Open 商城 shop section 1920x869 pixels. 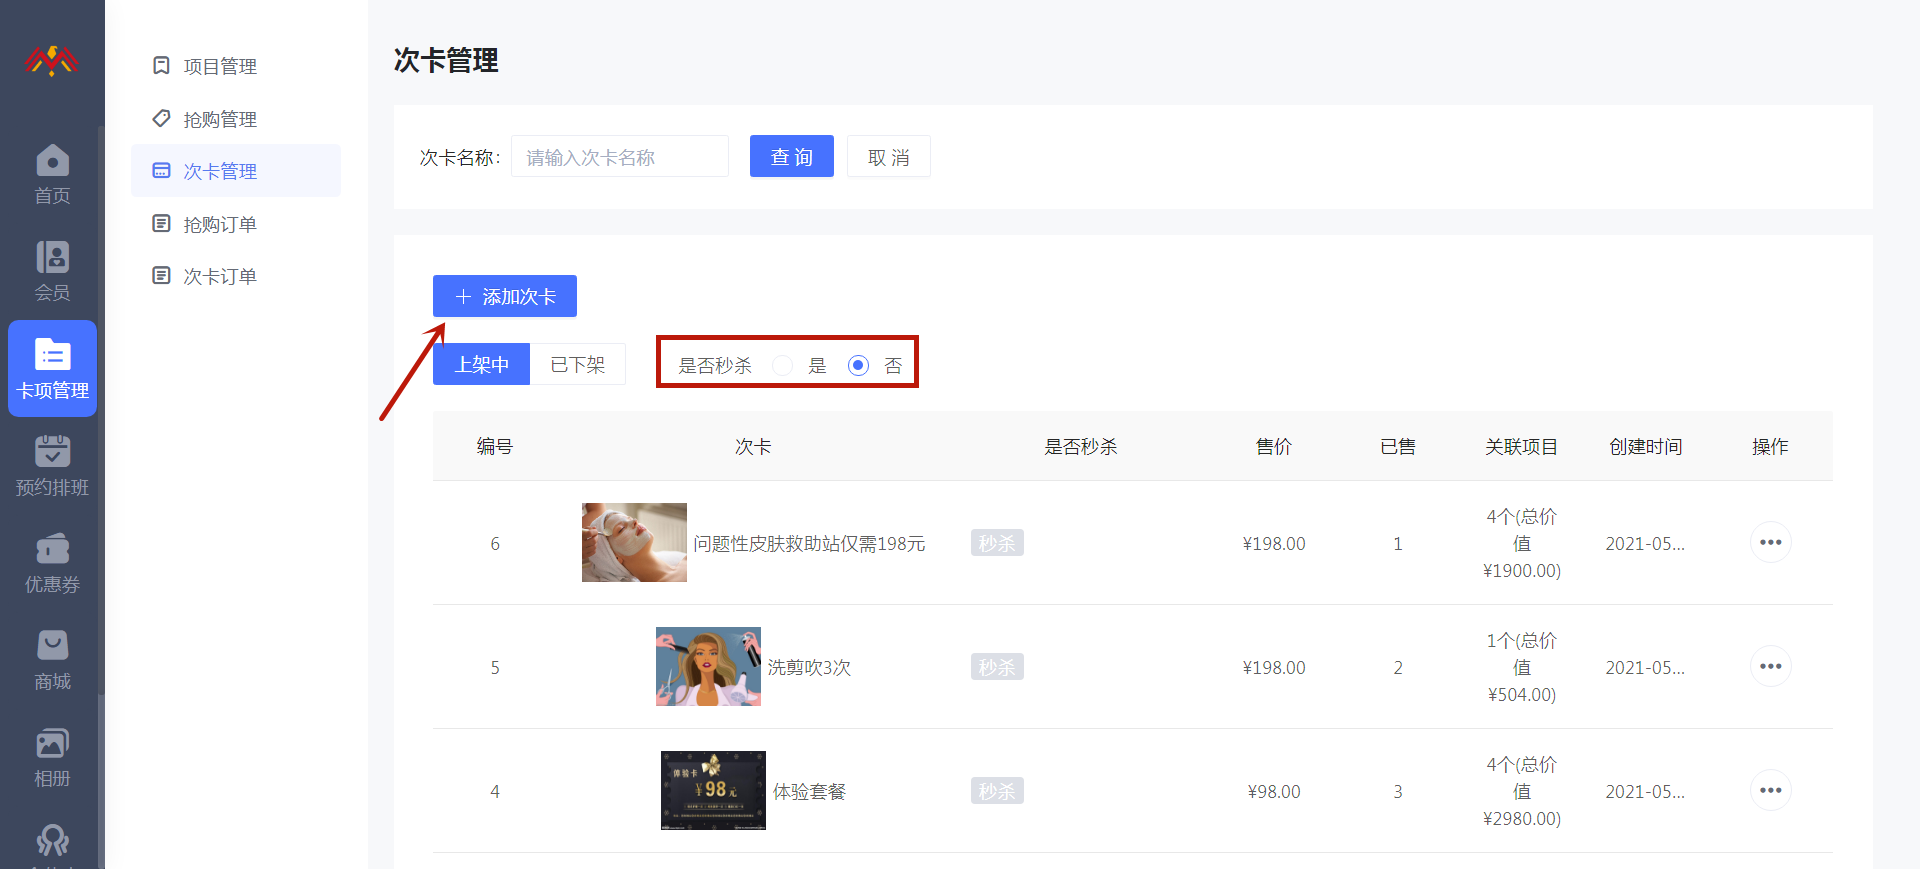click(52, 660)
